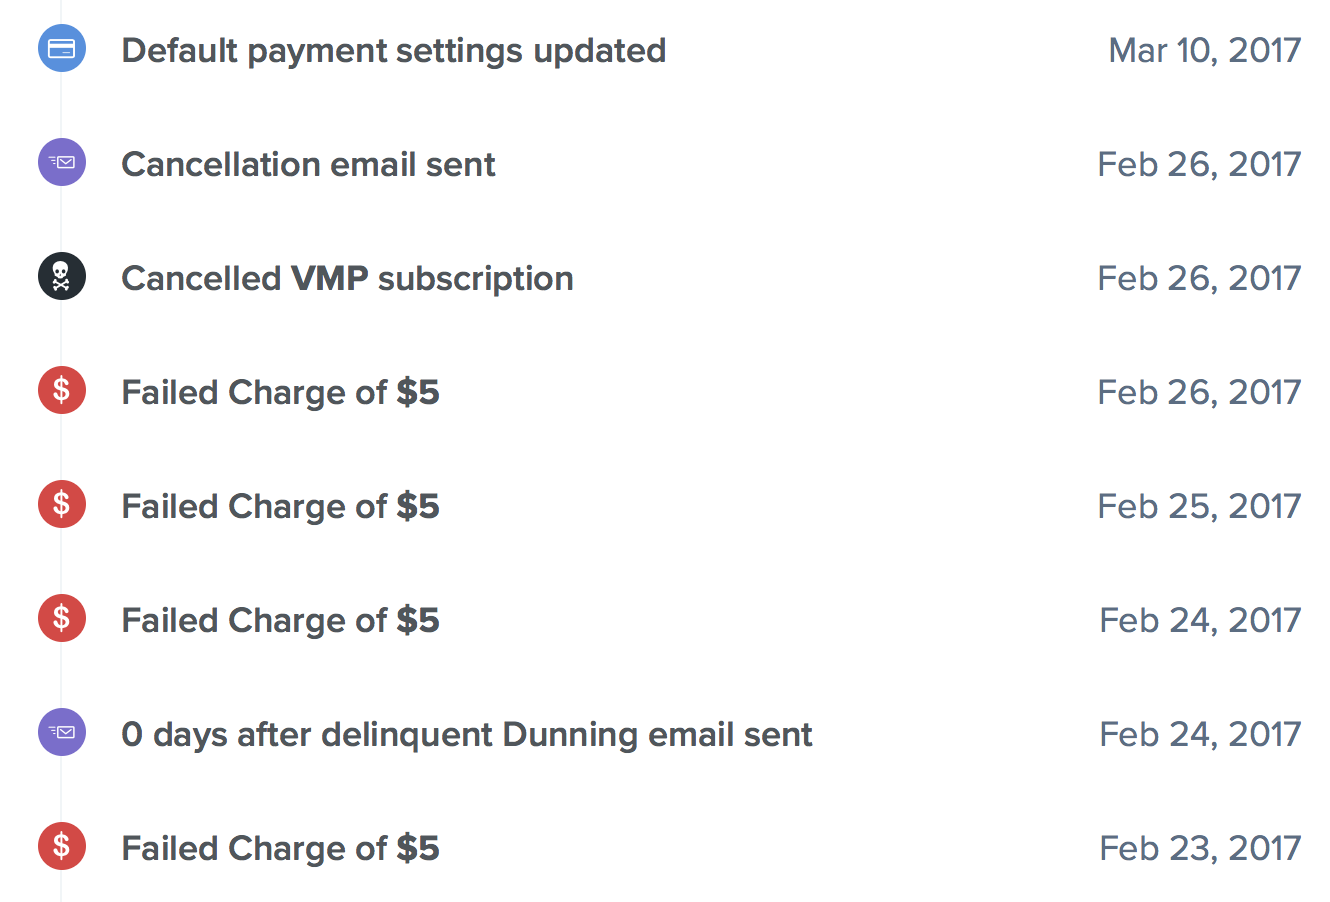Open Failed Charge of $5 from Feb 26
The height and width of the screenshot is (902, 1330).
[280, 392]
